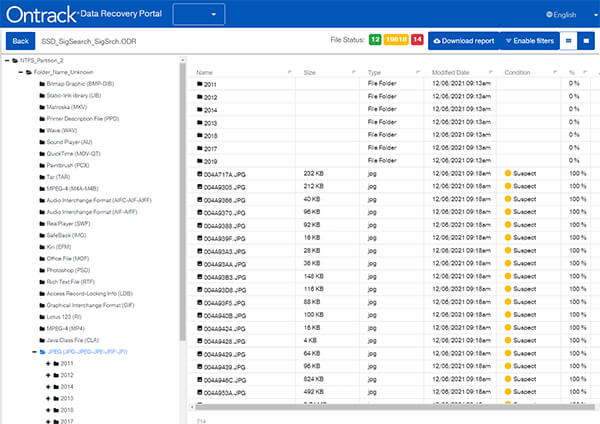Image resolution: width=600 pixels, height=424 pixels.
Task: Click the MPEG-4 (MP4) folder icon
Action: pyautogui.click(x=42, y=328)
